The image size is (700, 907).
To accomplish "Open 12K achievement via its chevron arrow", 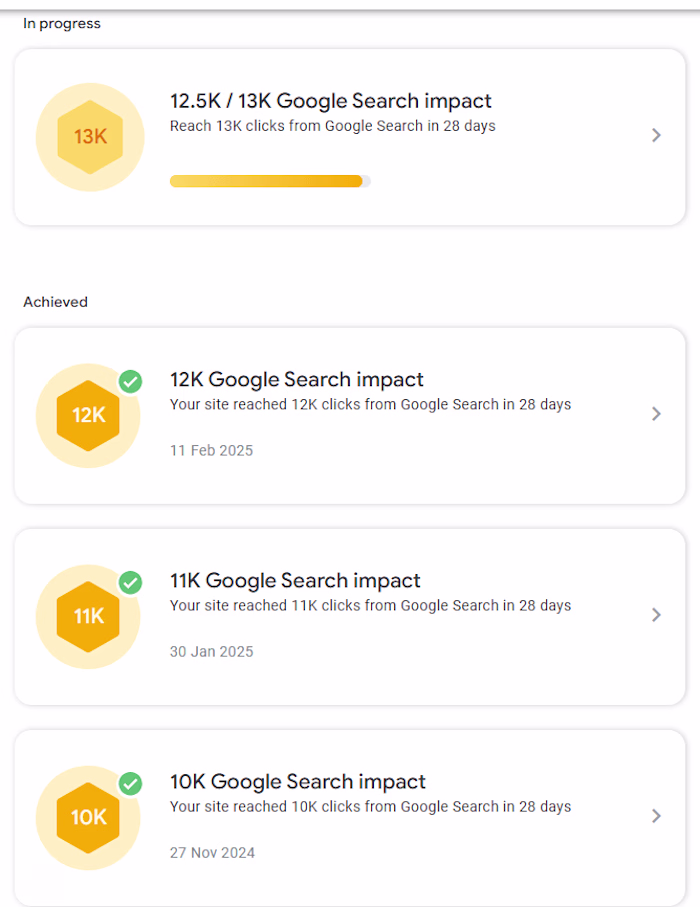I will pos(656,414).
